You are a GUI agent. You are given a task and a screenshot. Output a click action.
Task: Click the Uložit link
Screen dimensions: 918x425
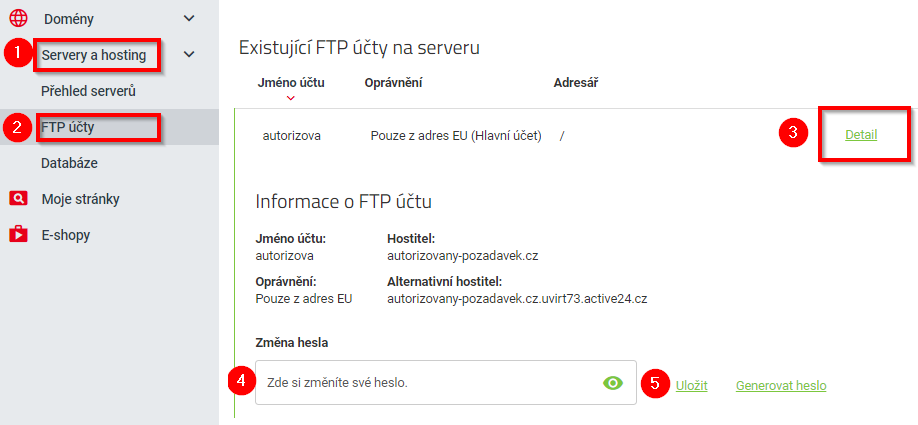(x=691, y=385)
